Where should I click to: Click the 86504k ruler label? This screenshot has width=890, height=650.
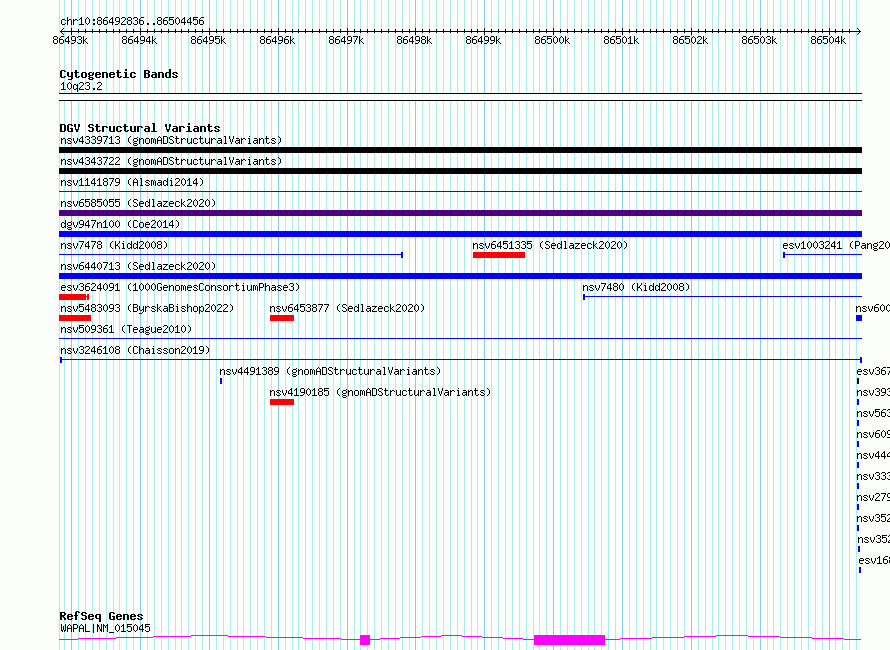(828, 40)
